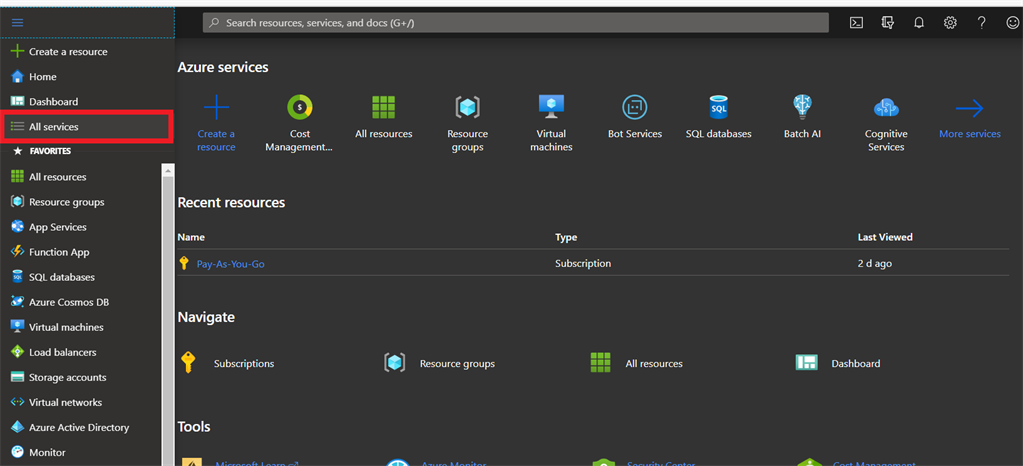Image resolution: width=1023 pixels, height=466 pixels.
Task: Open the Virtual machines tile in Azure services
Action: (x=551, y=123)
